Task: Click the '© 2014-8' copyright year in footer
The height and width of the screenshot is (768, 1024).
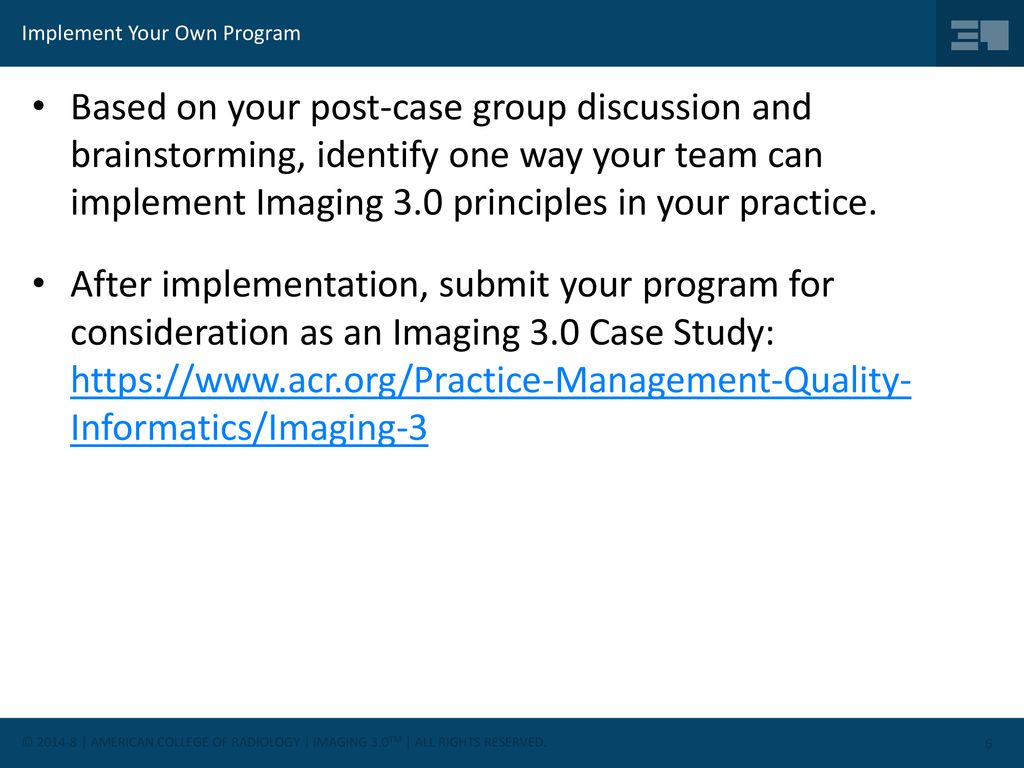Action: click(50, 742)
